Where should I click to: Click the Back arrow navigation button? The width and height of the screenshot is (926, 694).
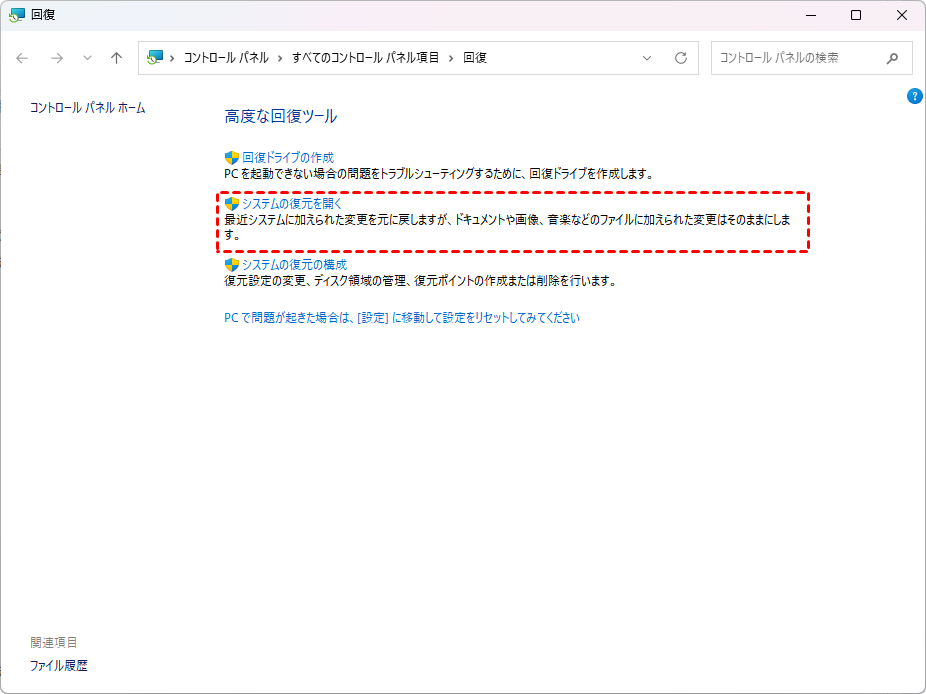pyautogui.click(x=22, y=58)
